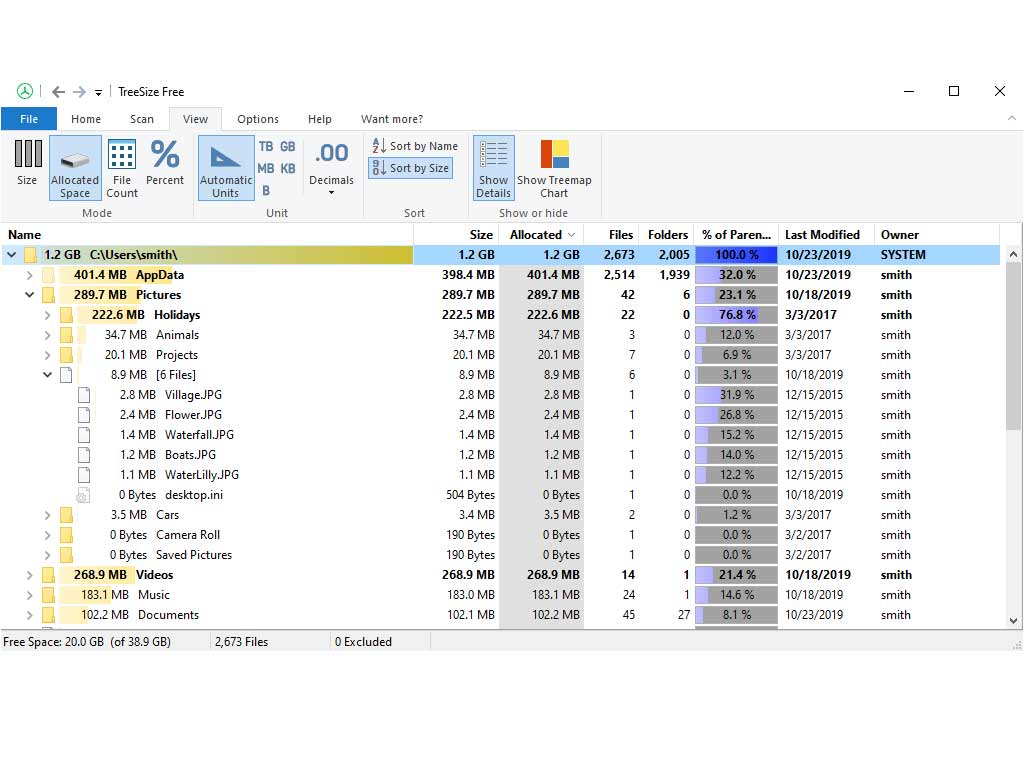Set unit to KB
Image resolution: width=1024 pixels, height=768 pixels.
(288, 168)
